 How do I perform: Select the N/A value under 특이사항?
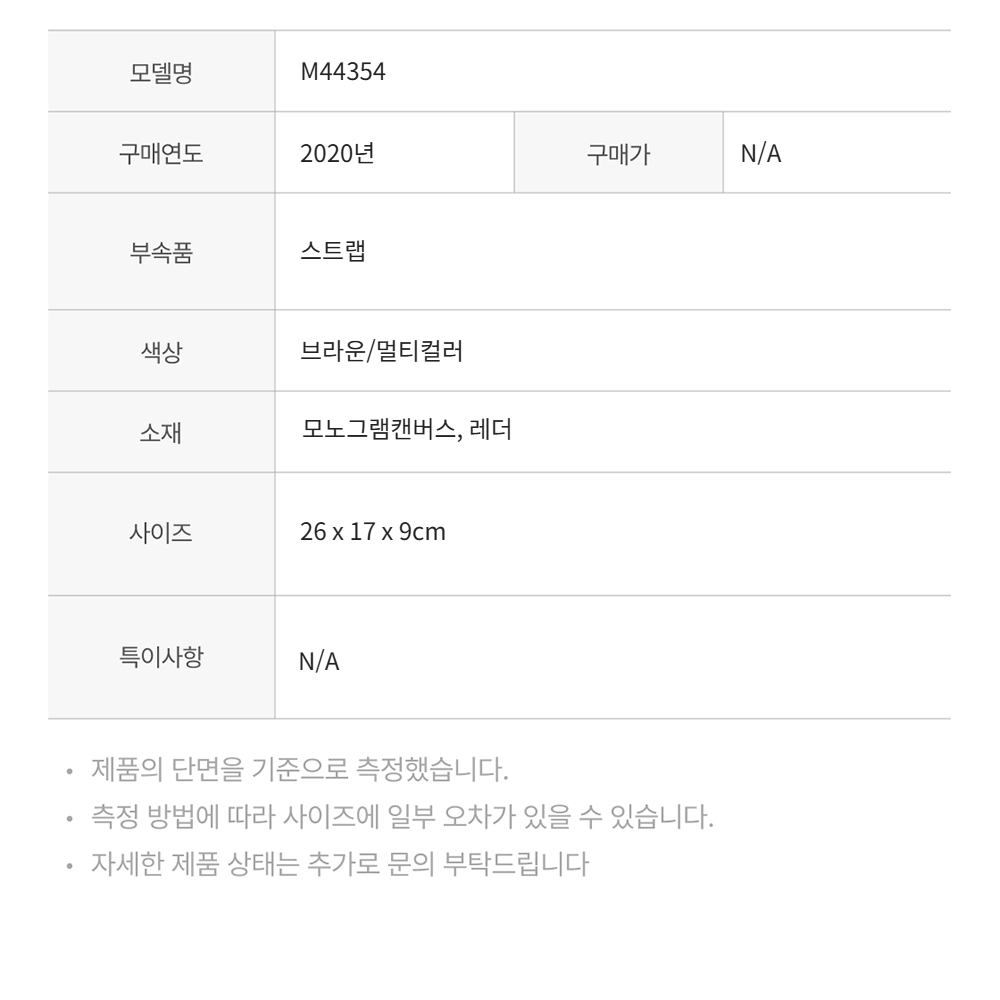pyautogui.click(x=319, y=661)
